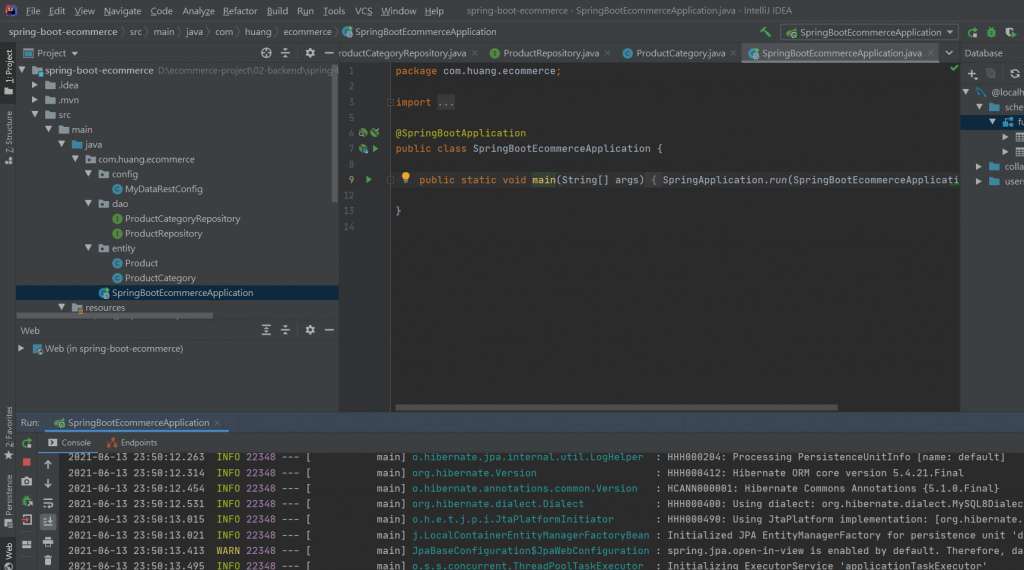Click the locate target icon in Project panel
The width and height of the screenshot is (1024, 570).
[x=266, y=53]
